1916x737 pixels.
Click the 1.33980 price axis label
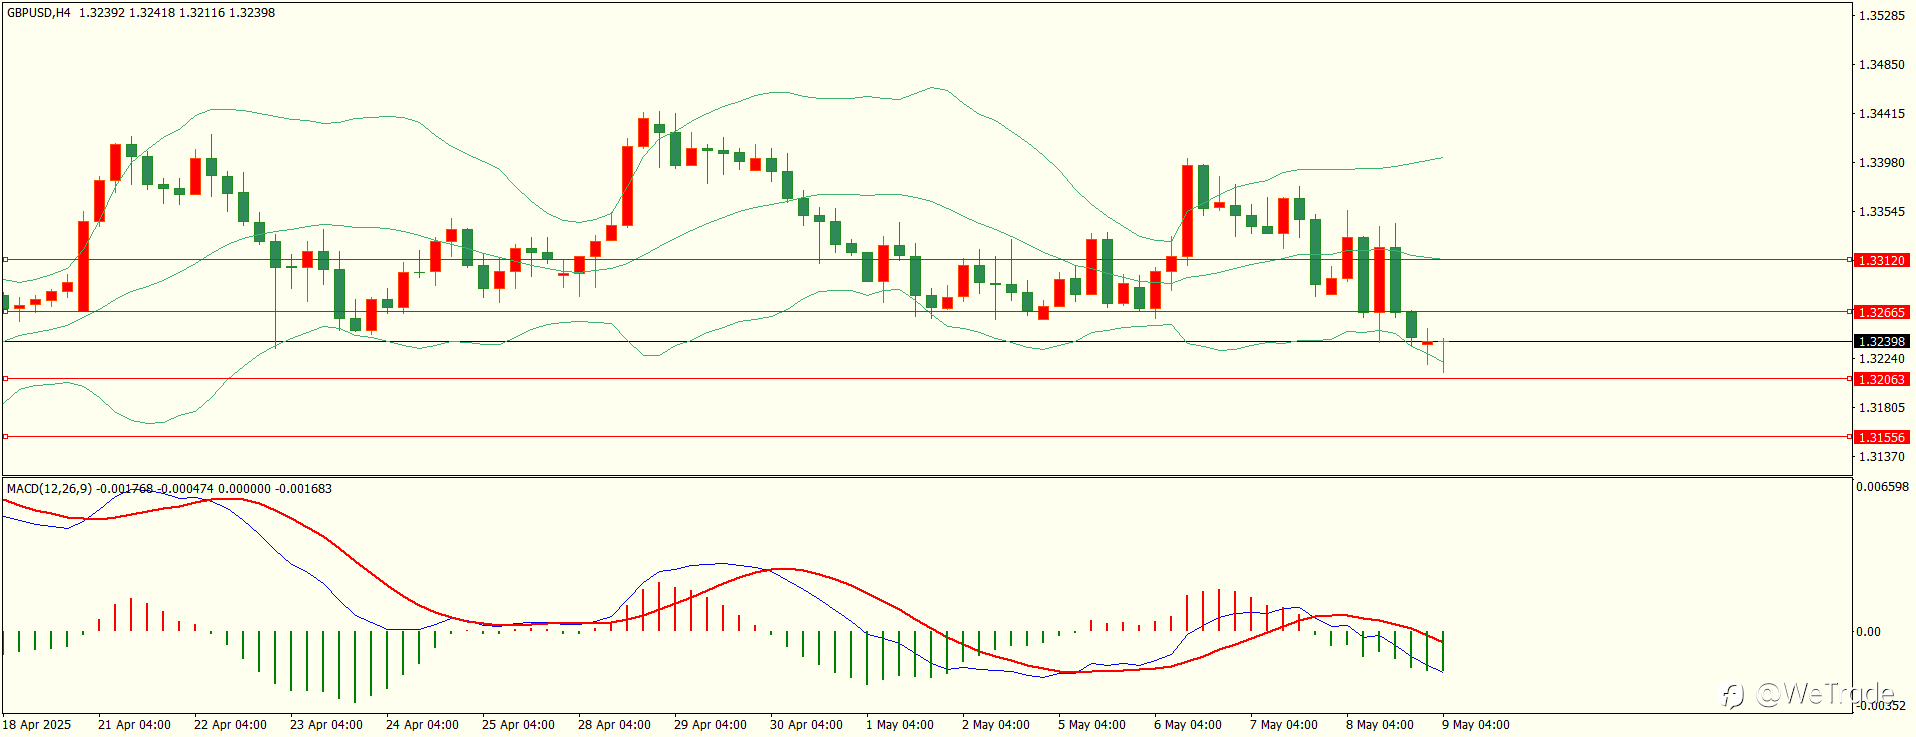coord(1881,162)
